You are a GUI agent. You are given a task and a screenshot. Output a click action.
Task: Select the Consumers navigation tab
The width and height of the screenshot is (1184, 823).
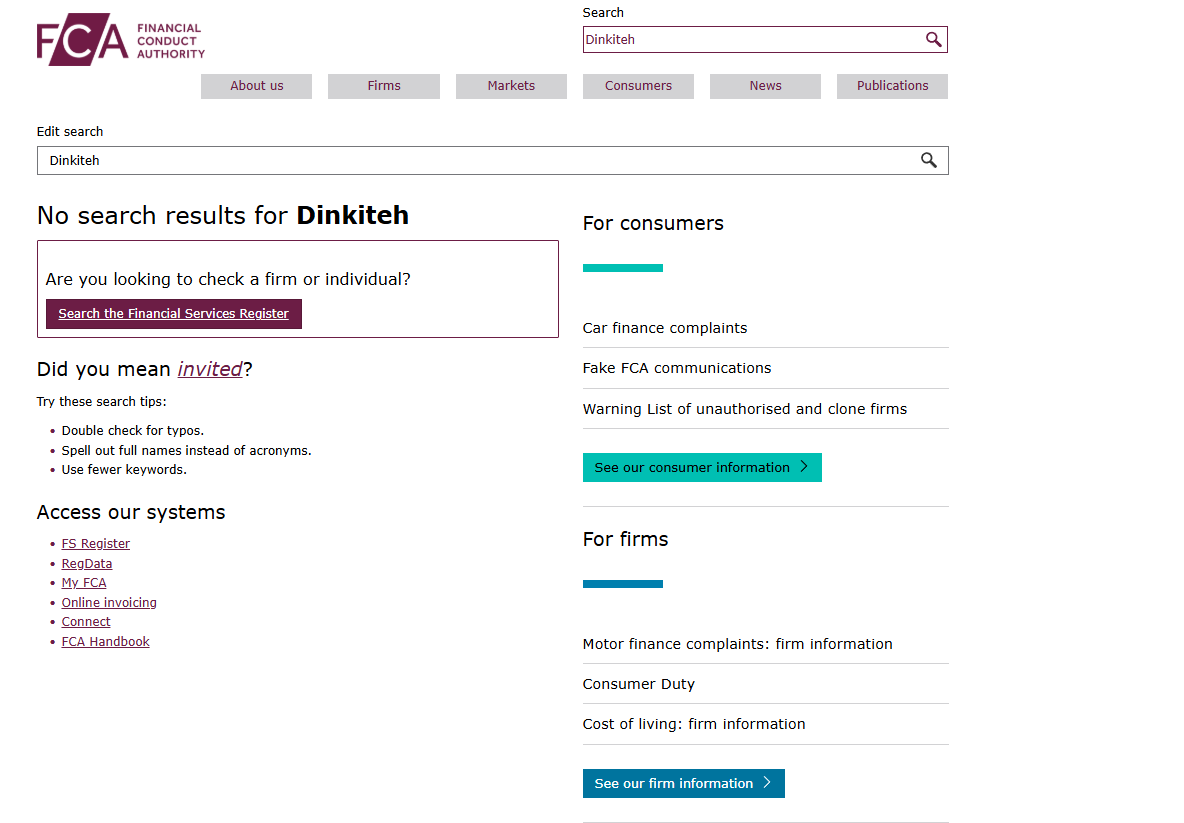coord(638,86)
